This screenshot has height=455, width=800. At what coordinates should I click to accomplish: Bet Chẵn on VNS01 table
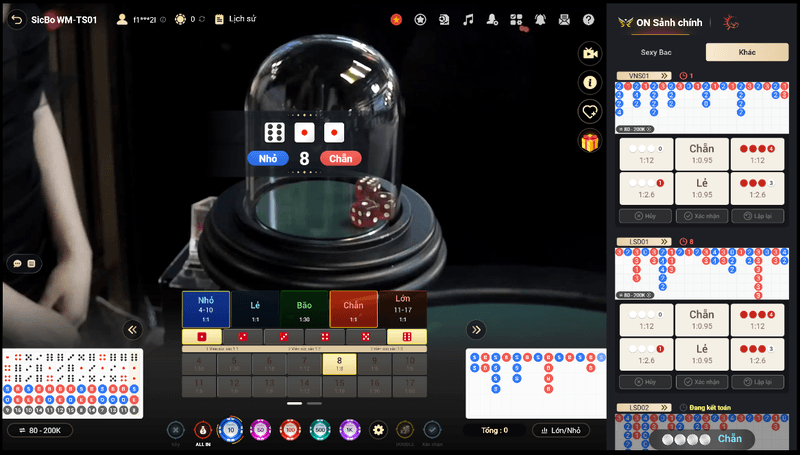(x=702, y=154)
